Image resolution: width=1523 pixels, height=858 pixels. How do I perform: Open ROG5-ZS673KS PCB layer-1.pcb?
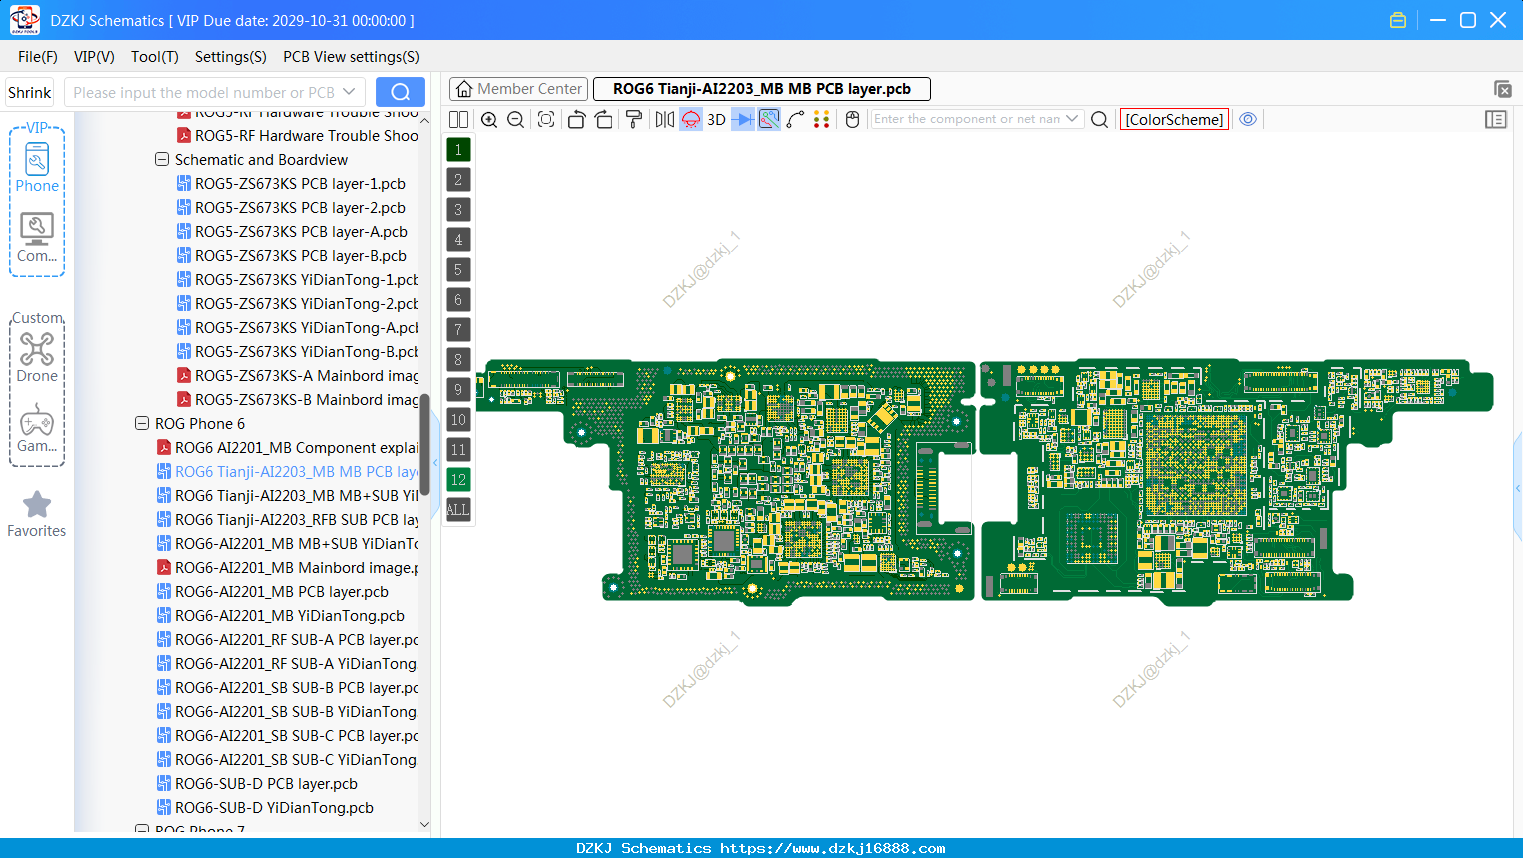(x=300, y=184)
